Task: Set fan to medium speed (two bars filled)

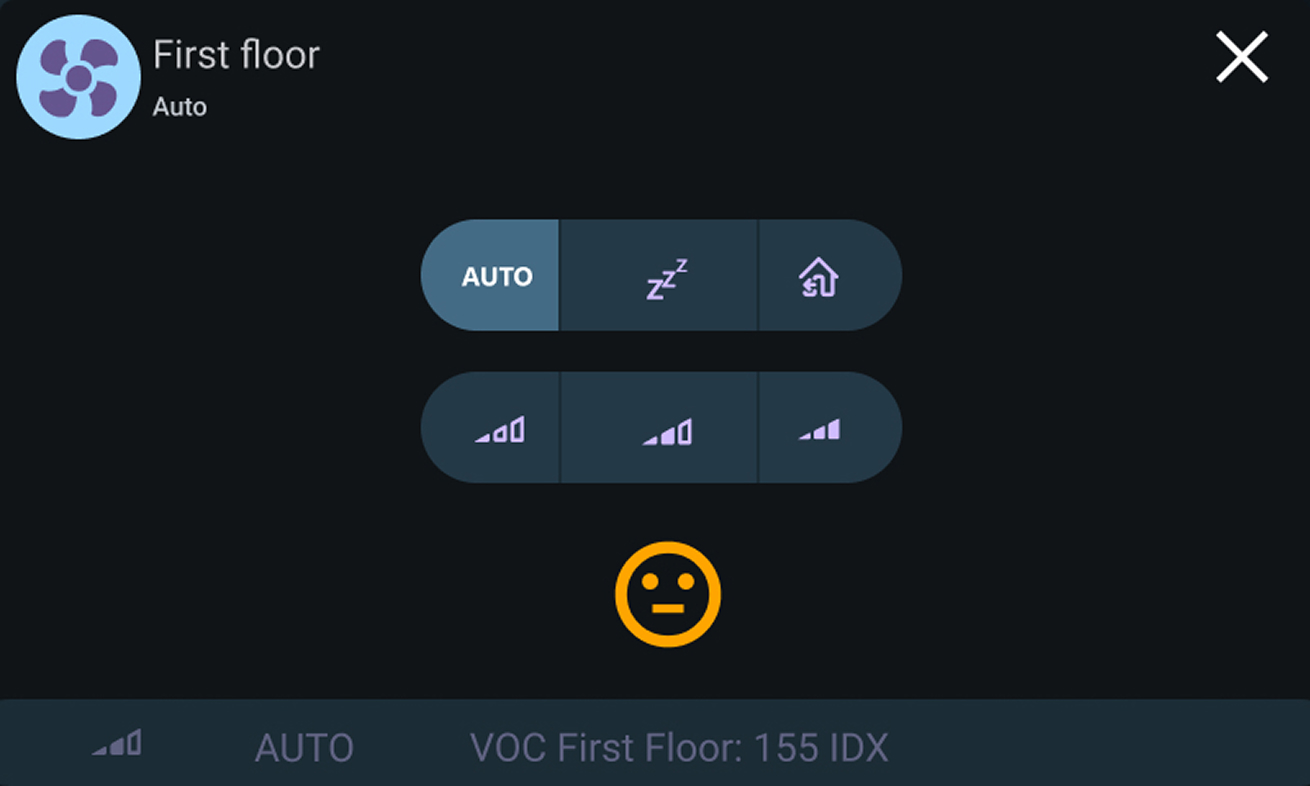Action: click(666, 431)
